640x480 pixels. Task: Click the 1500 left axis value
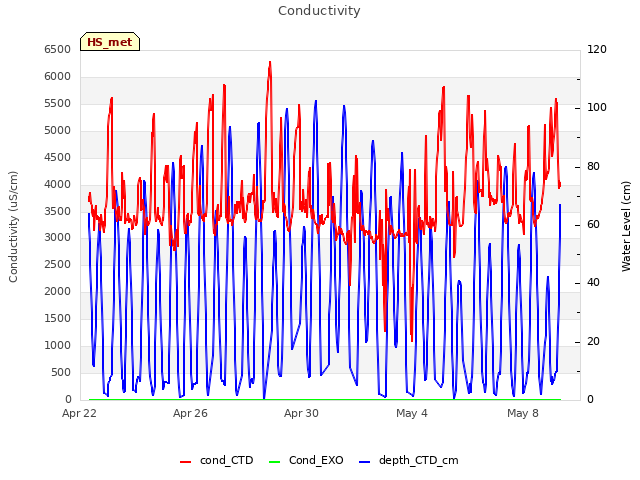coord(58,318)
